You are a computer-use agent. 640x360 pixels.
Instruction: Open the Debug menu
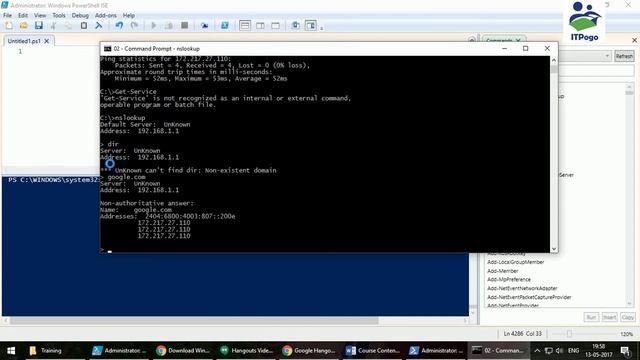click(80, 15)
